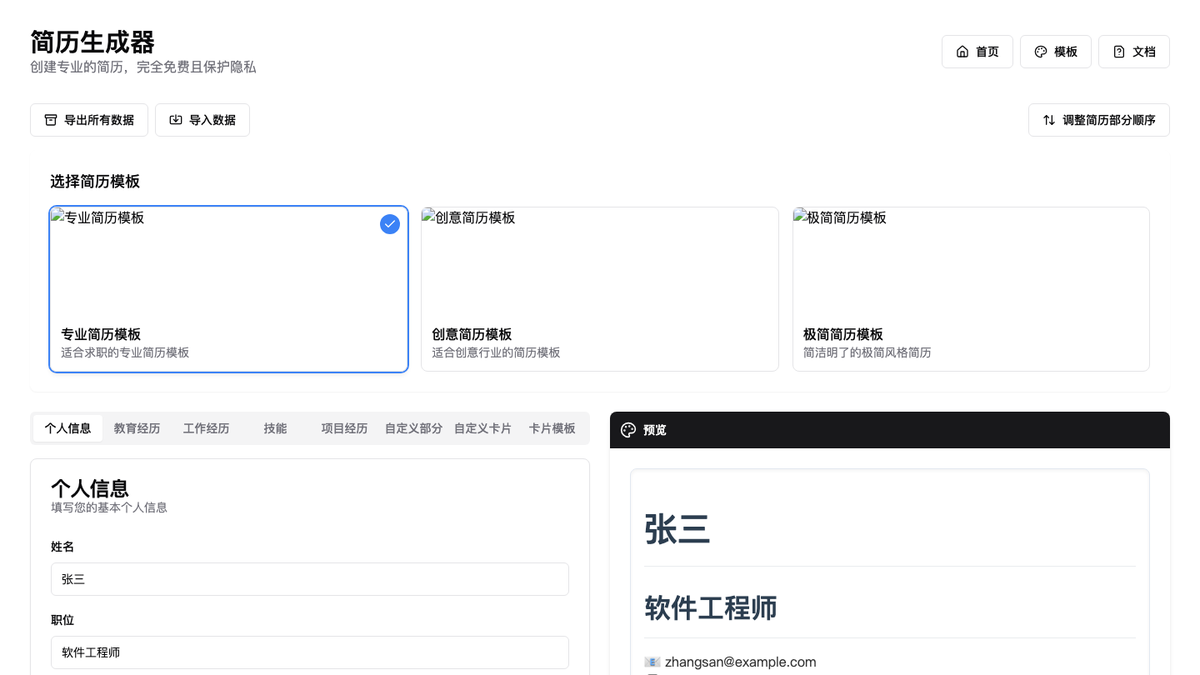This screenshot has width=1200, height=675.
Task: Switch to the 卡片模板 tab
Action: click(x=552, y=428)
